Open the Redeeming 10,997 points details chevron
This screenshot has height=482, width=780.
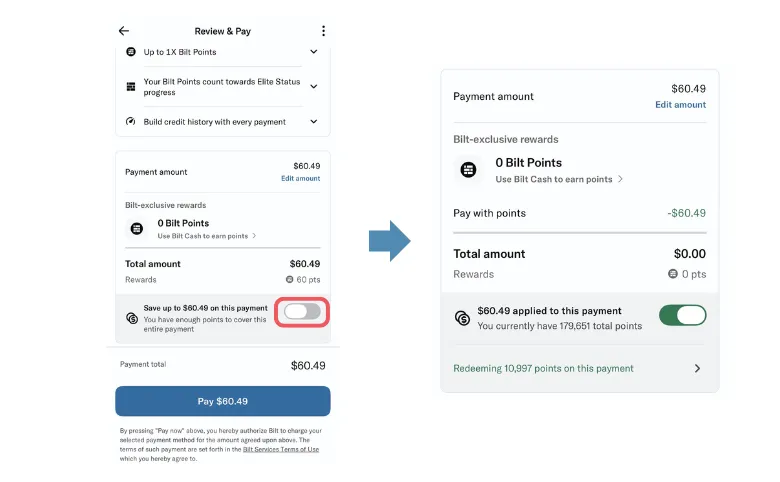[697, 368]
